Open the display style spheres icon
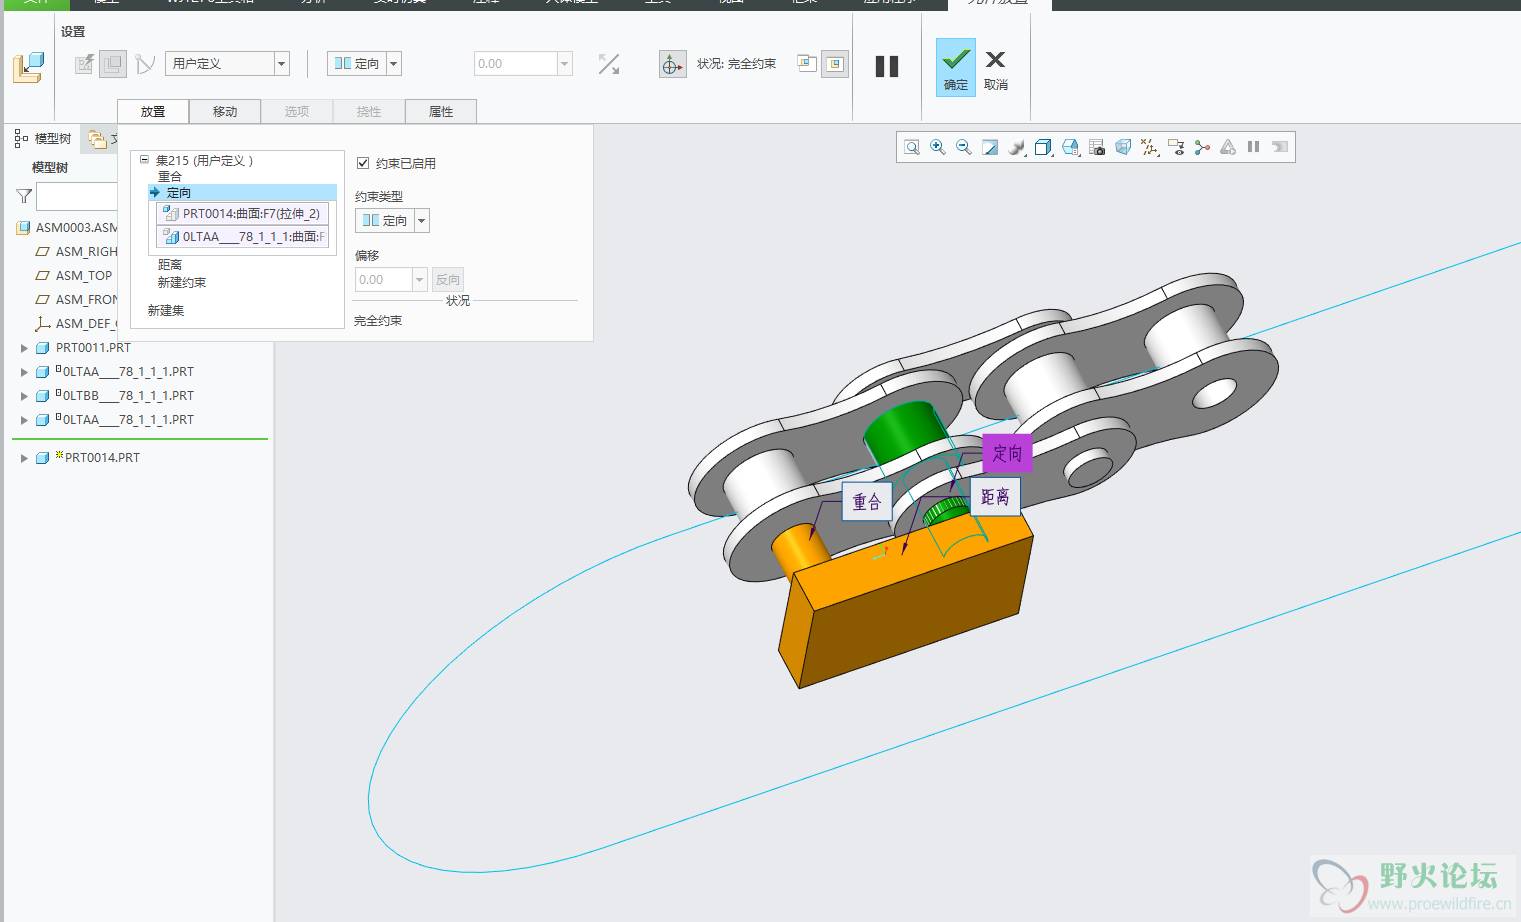1521x922 pixels. (1017, 147)
